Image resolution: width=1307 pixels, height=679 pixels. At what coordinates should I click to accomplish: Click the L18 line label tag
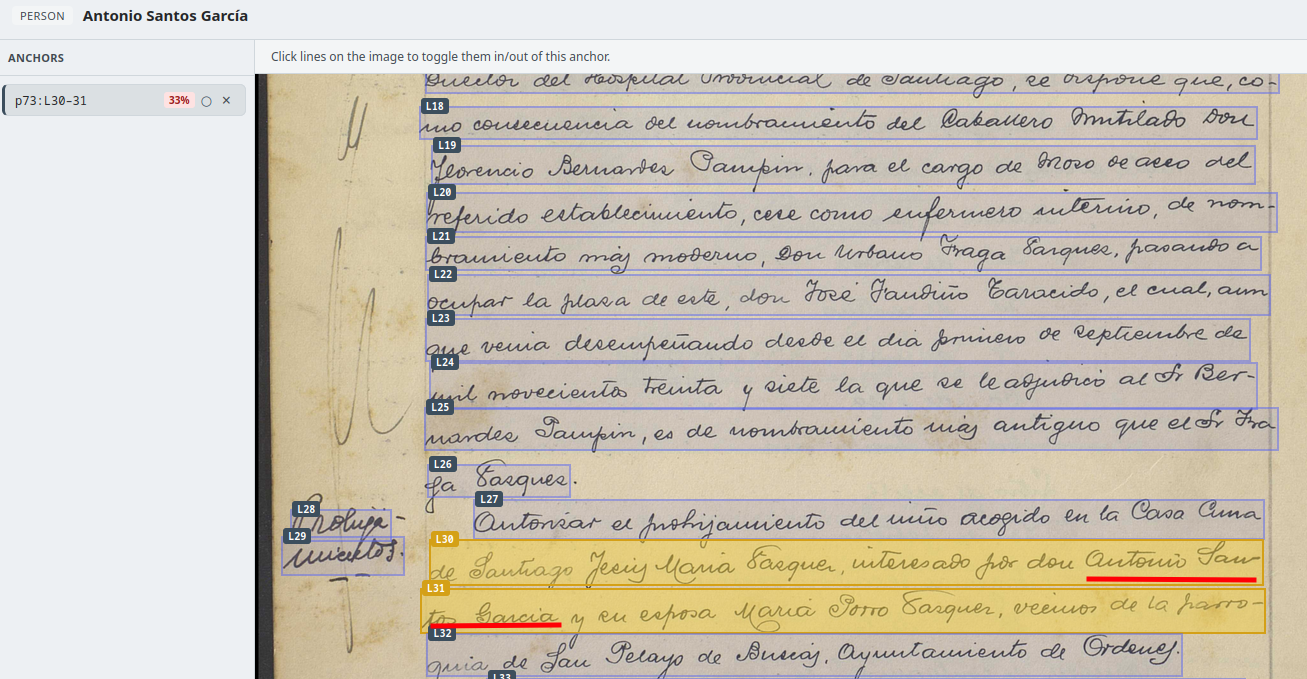(x=435, y=106)
